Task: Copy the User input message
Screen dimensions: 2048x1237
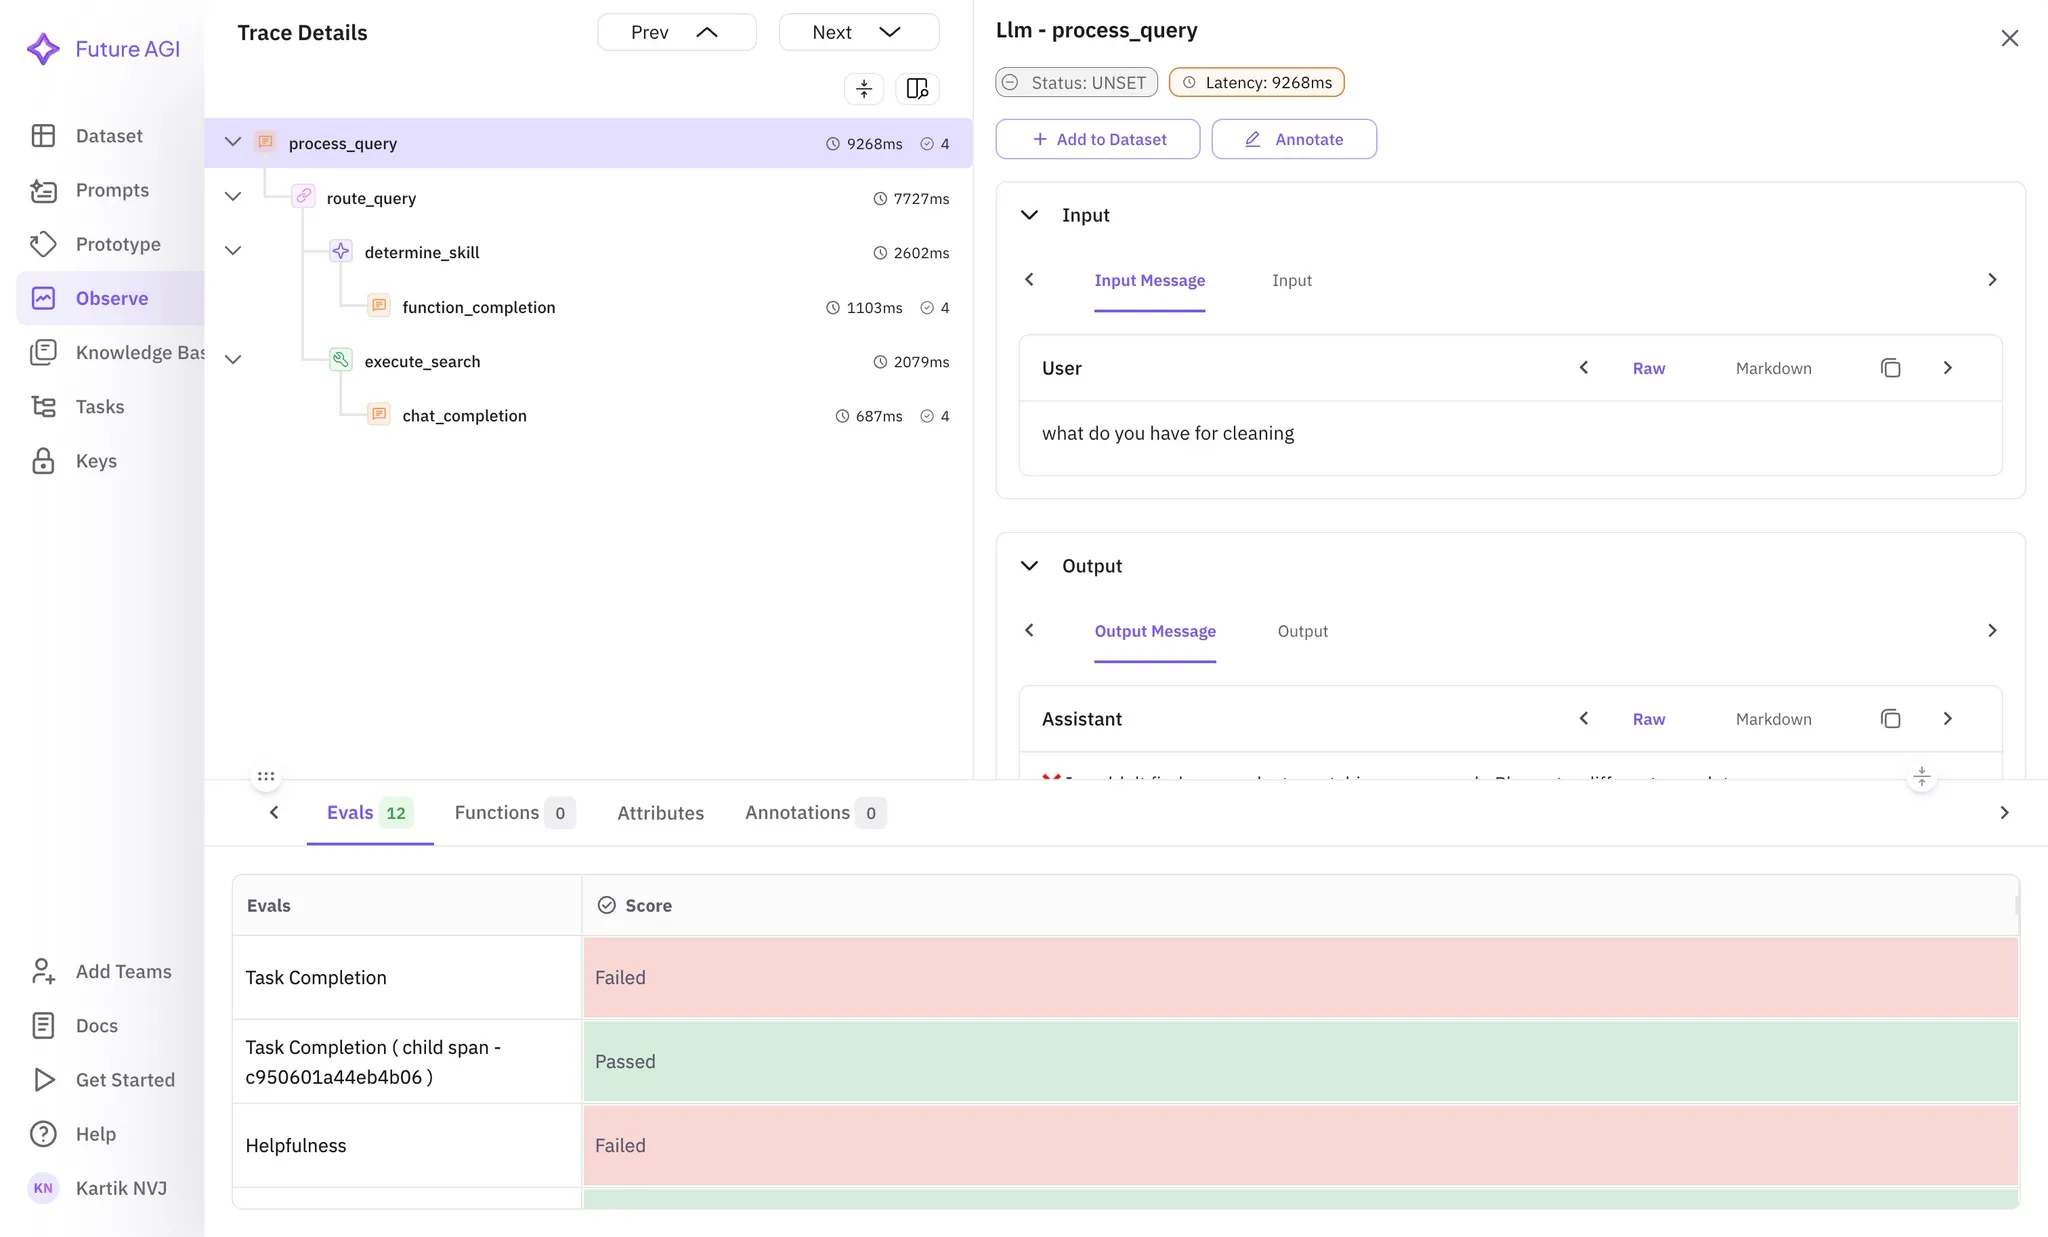Action: pos(1890,368)
